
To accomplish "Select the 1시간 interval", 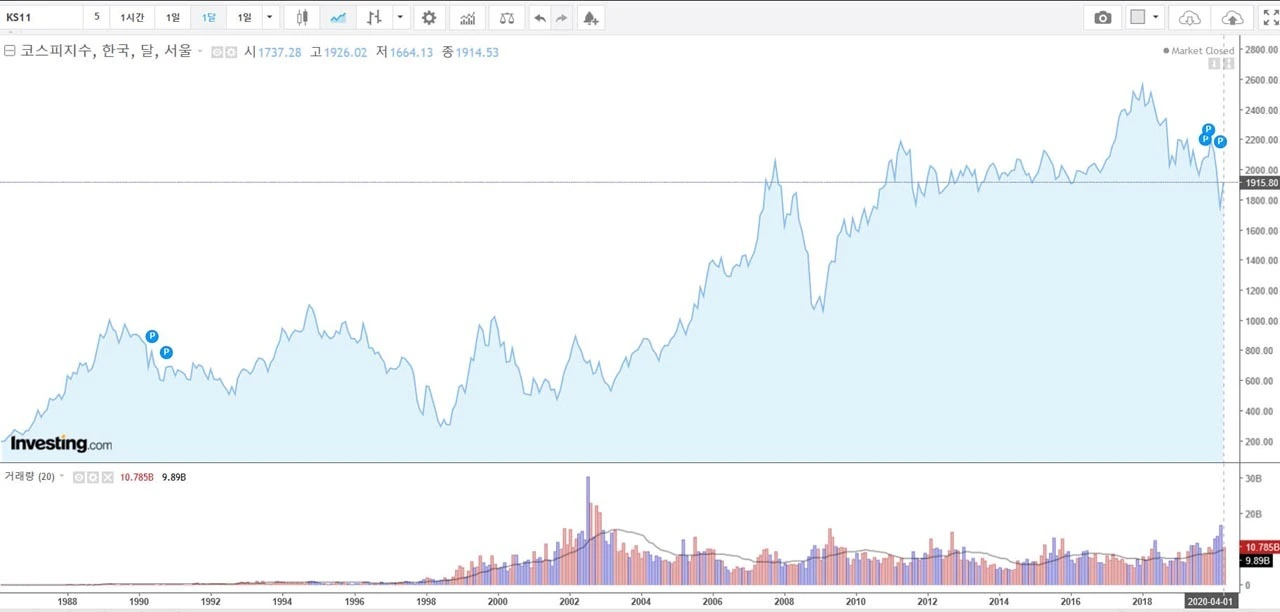I will [x=132, y=17].
